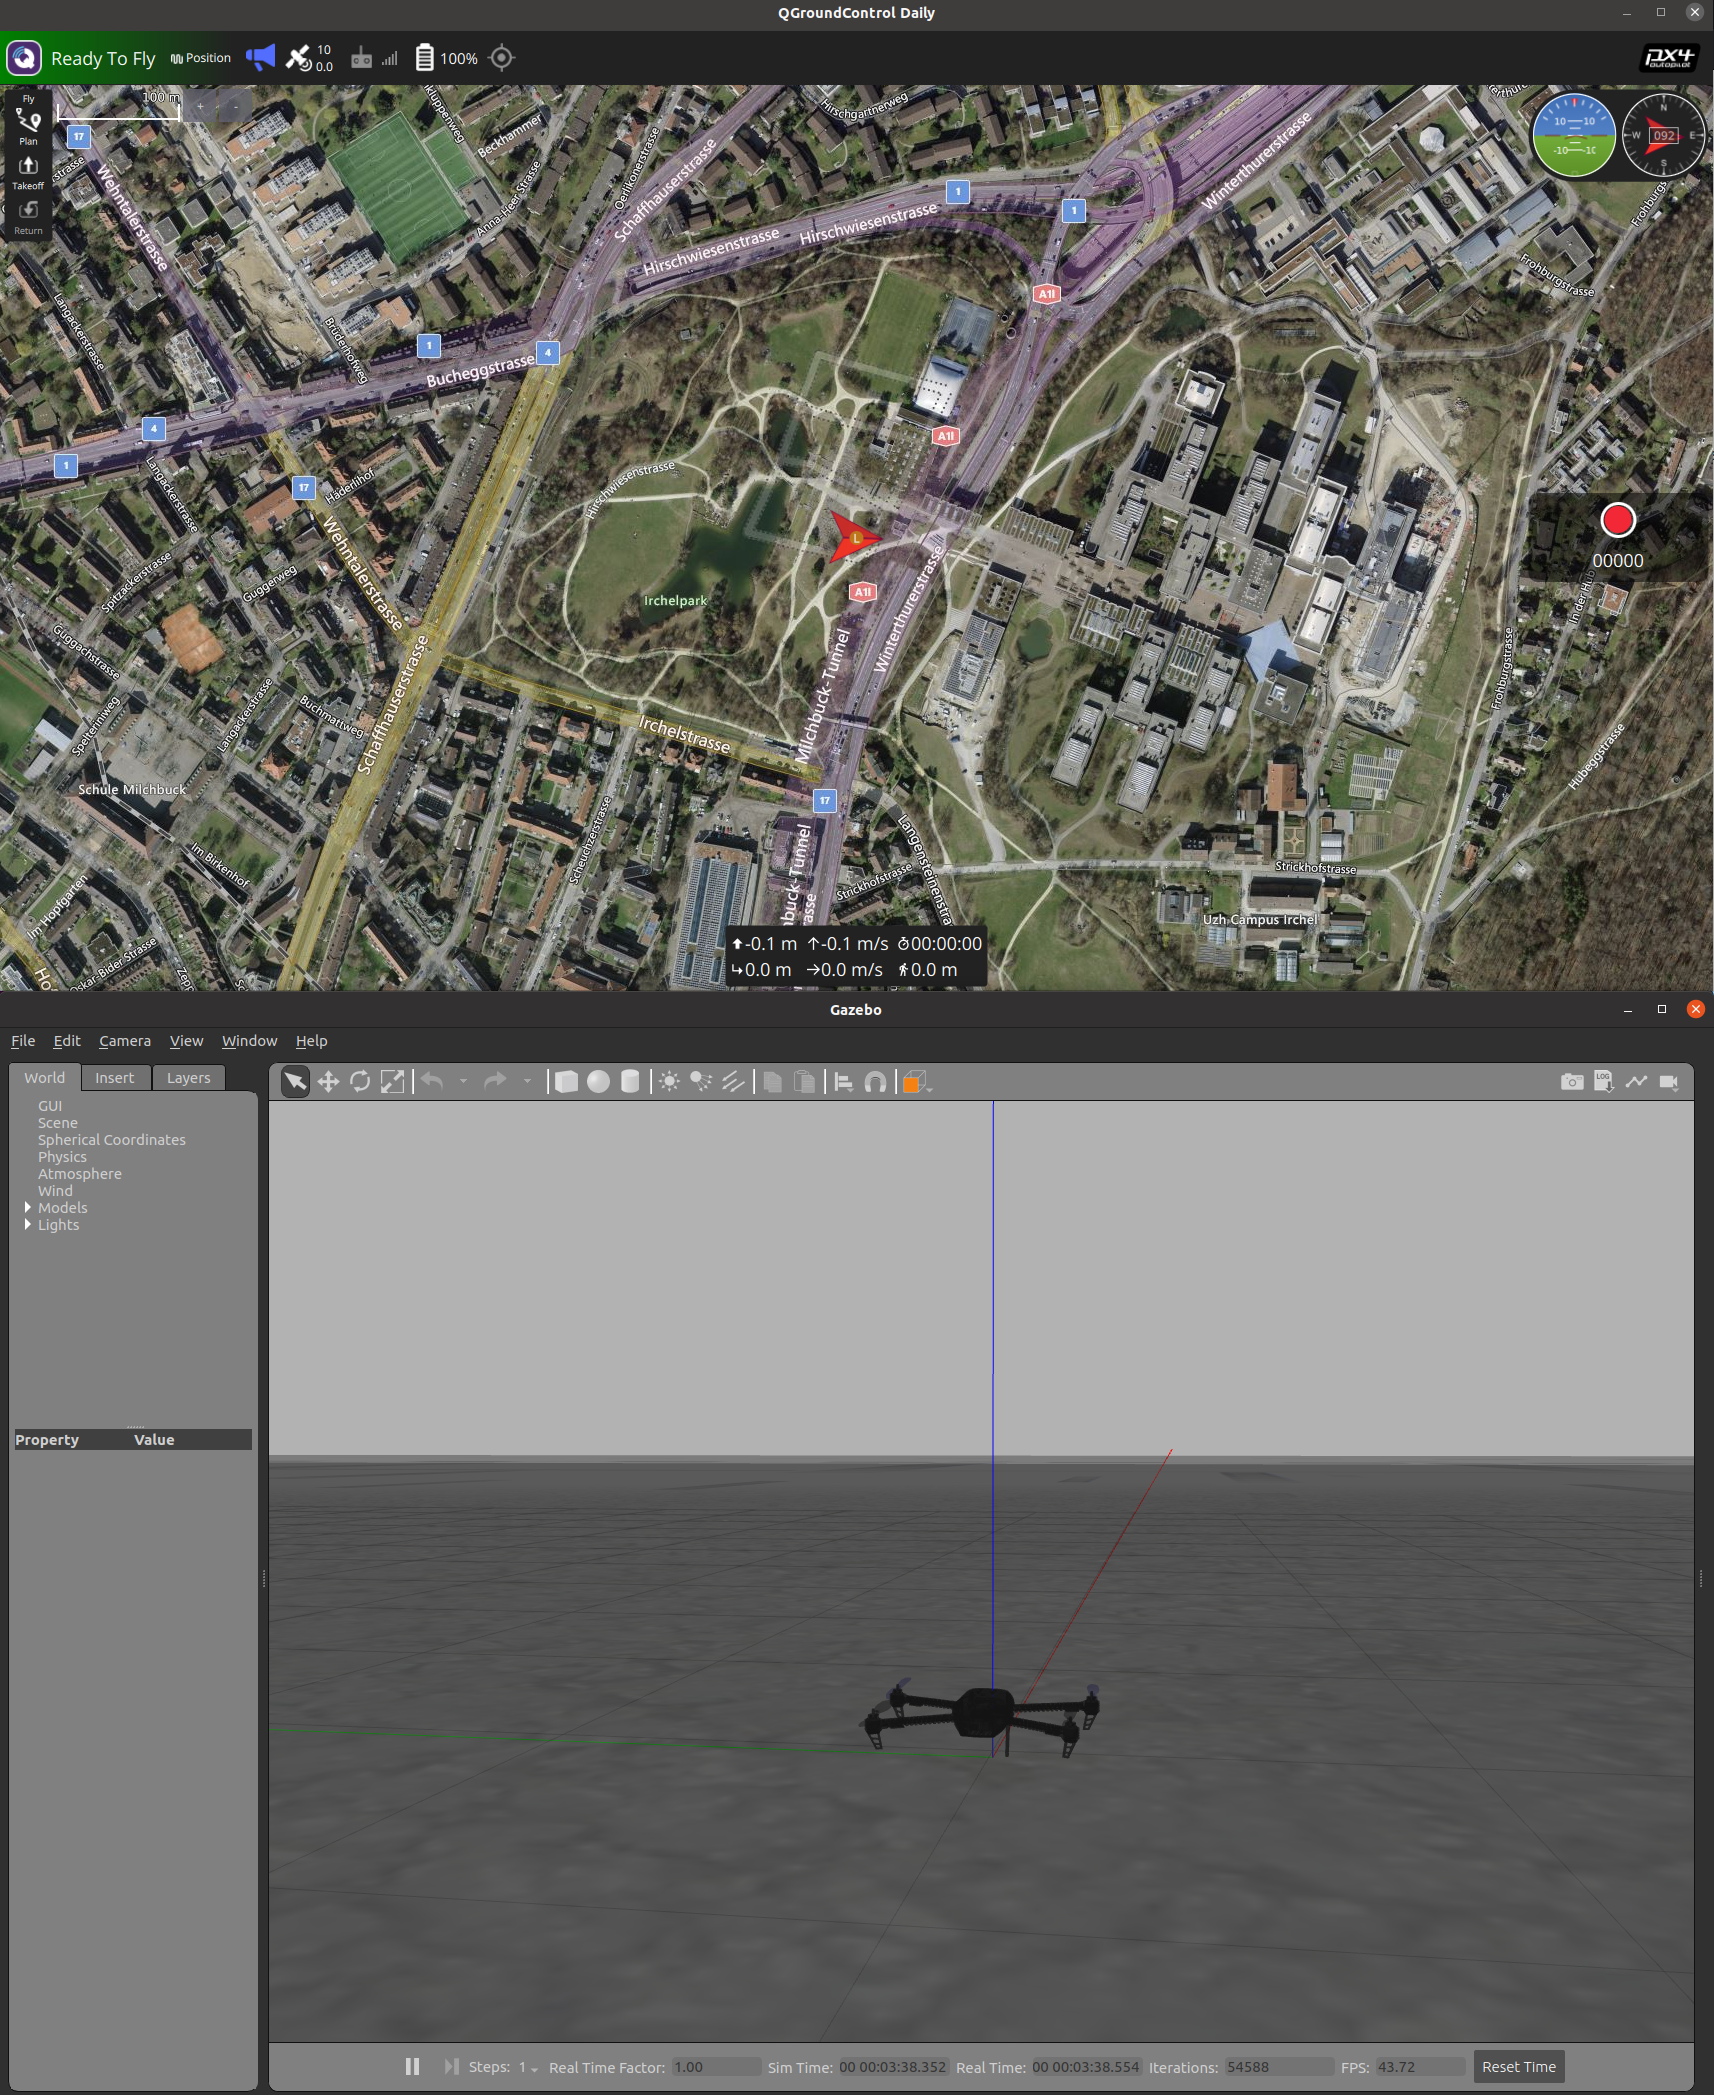Select Scene in world tree
Viewport: 1714px width, 2095px height.
[57, 1122]
